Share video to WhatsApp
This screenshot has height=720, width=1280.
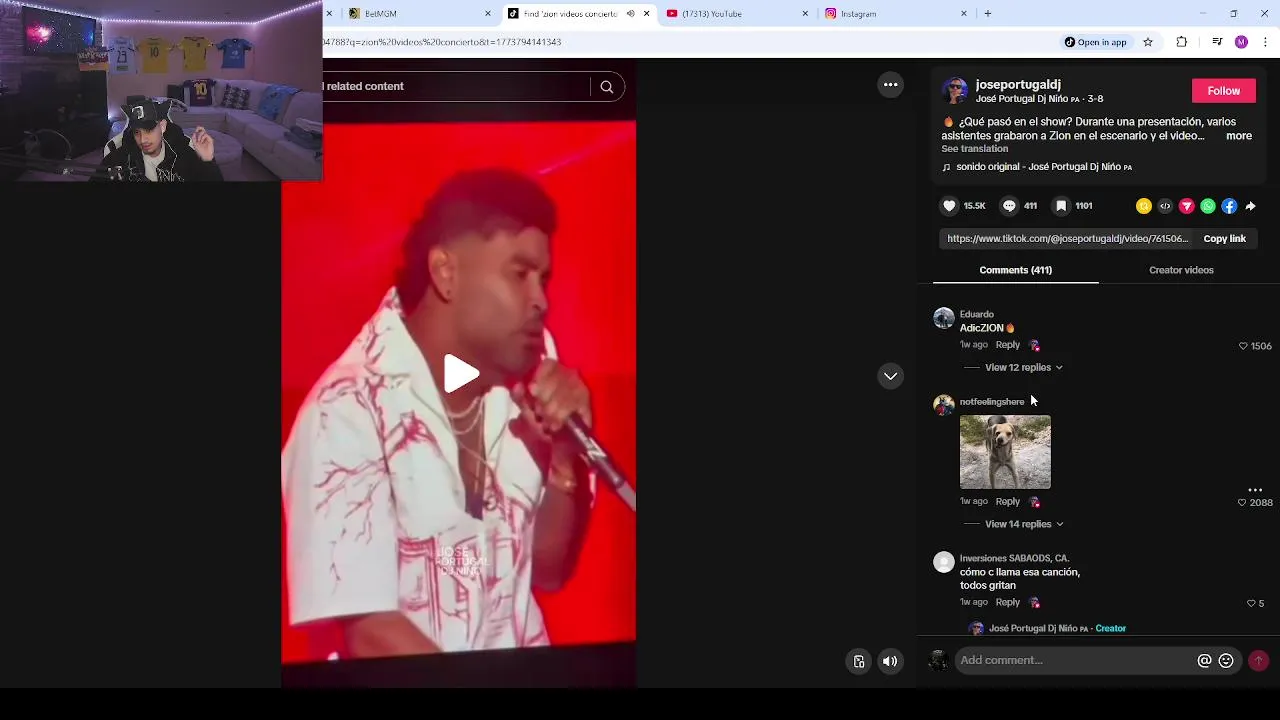(1208, 206)
